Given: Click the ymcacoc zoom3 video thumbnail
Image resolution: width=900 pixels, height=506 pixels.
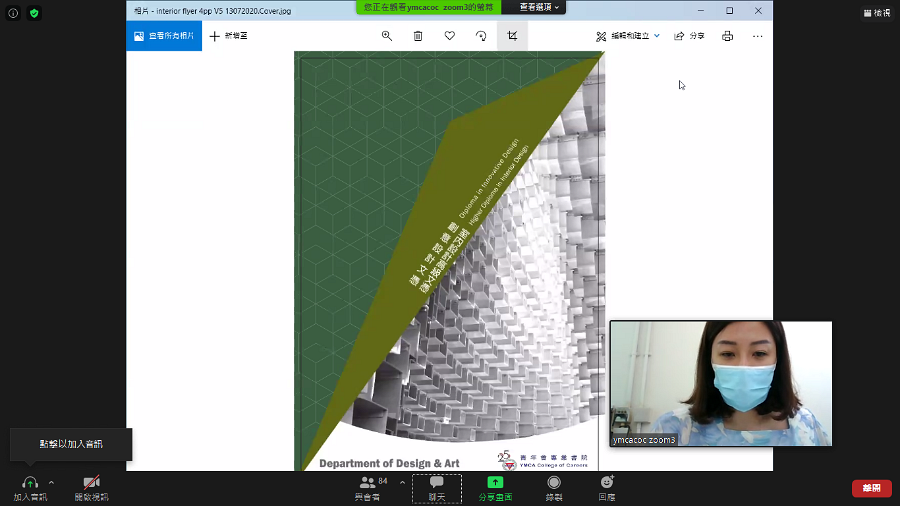Looking at the screenshot, I should pyautogui.click(x=721, y=383).
